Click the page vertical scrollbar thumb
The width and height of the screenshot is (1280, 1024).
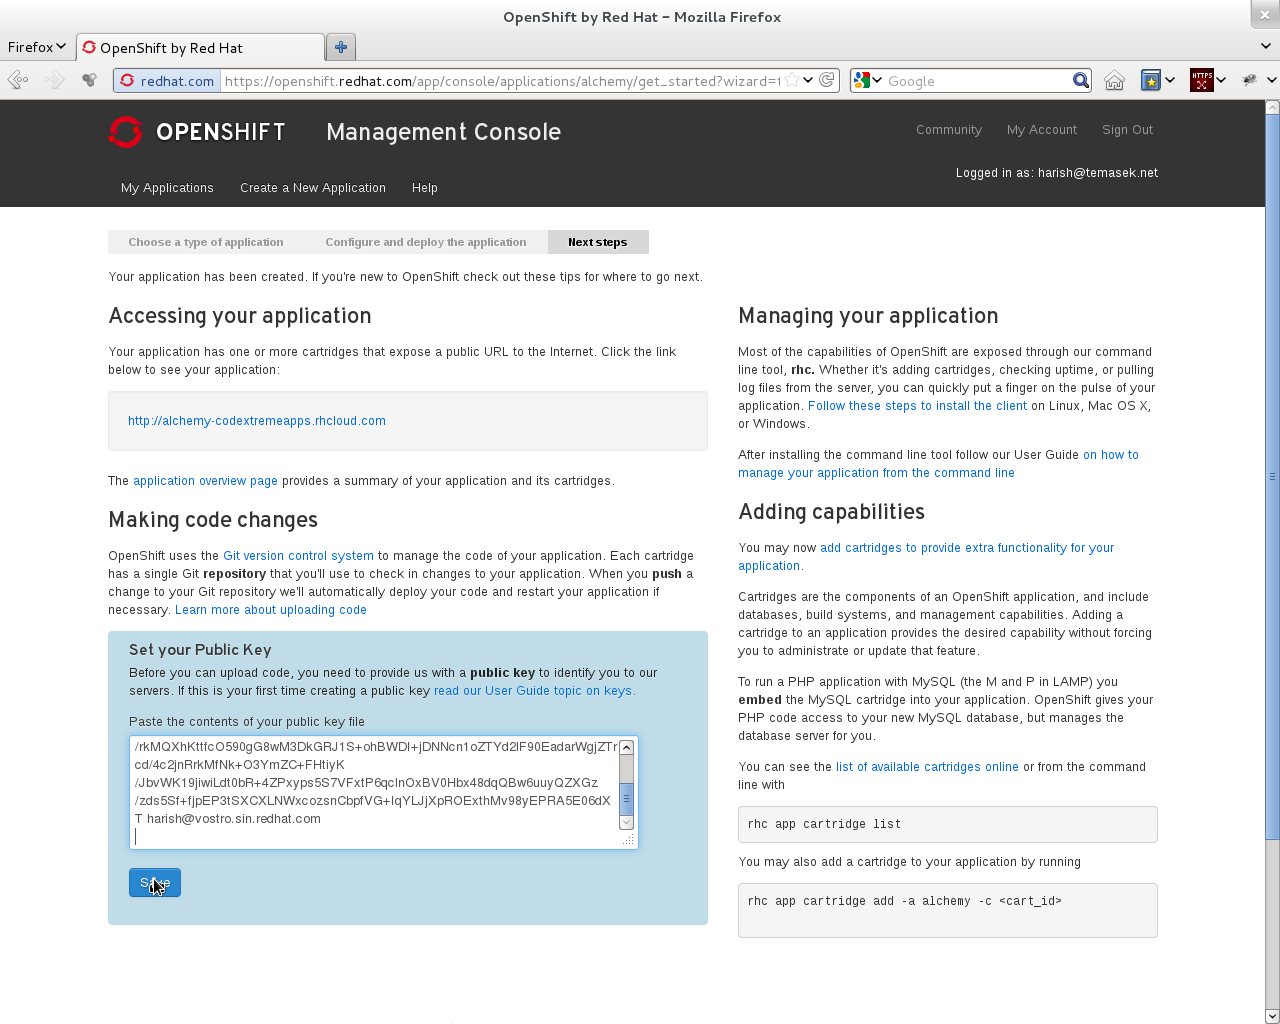tap(1272, 475)
